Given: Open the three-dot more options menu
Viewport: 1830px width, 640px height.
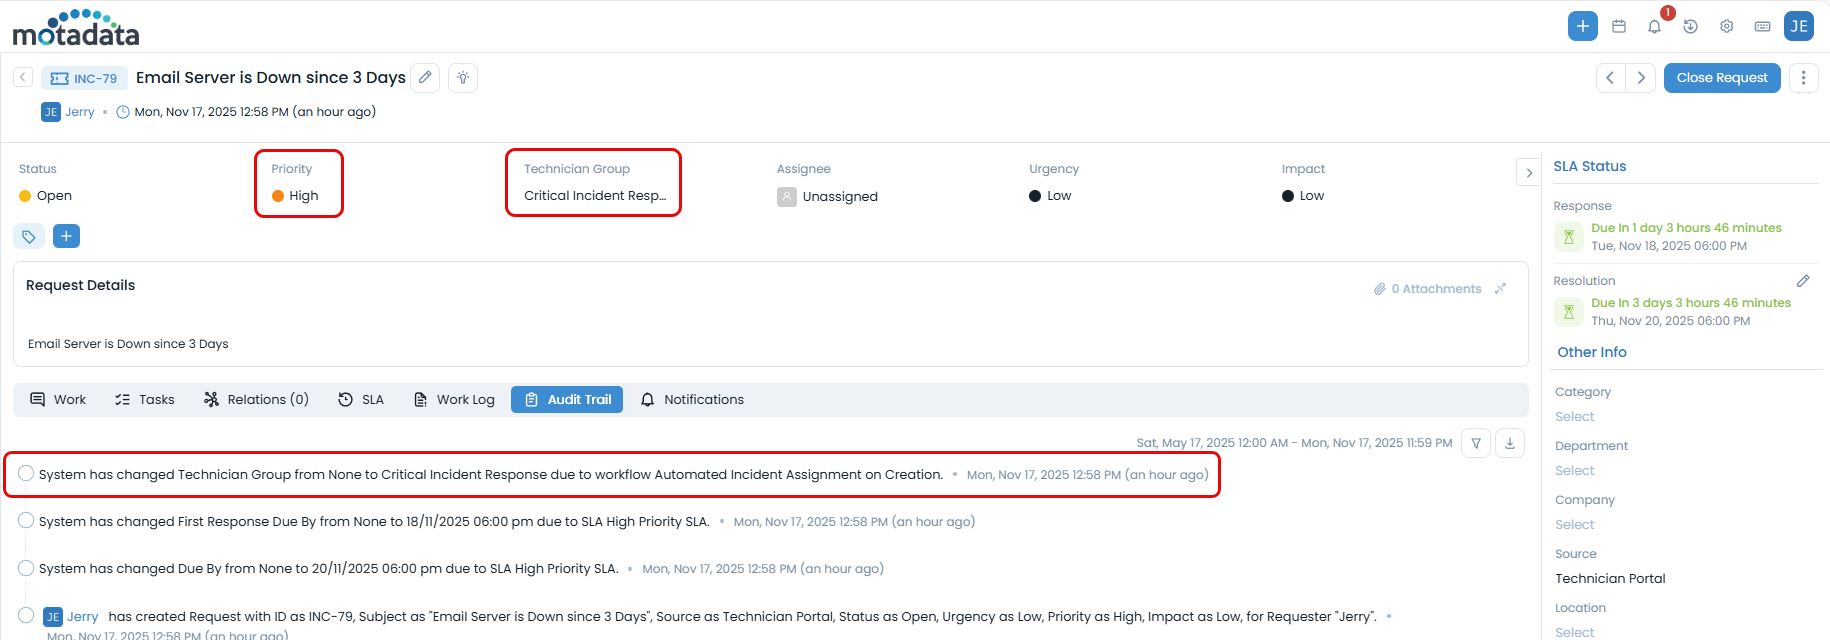Looking at the screenshot, I should coord(1803,78).
